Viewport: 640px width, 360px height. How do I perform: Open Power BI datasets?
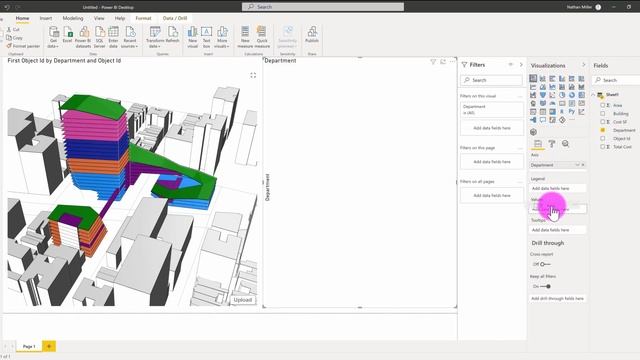click(x=83, y=37)
